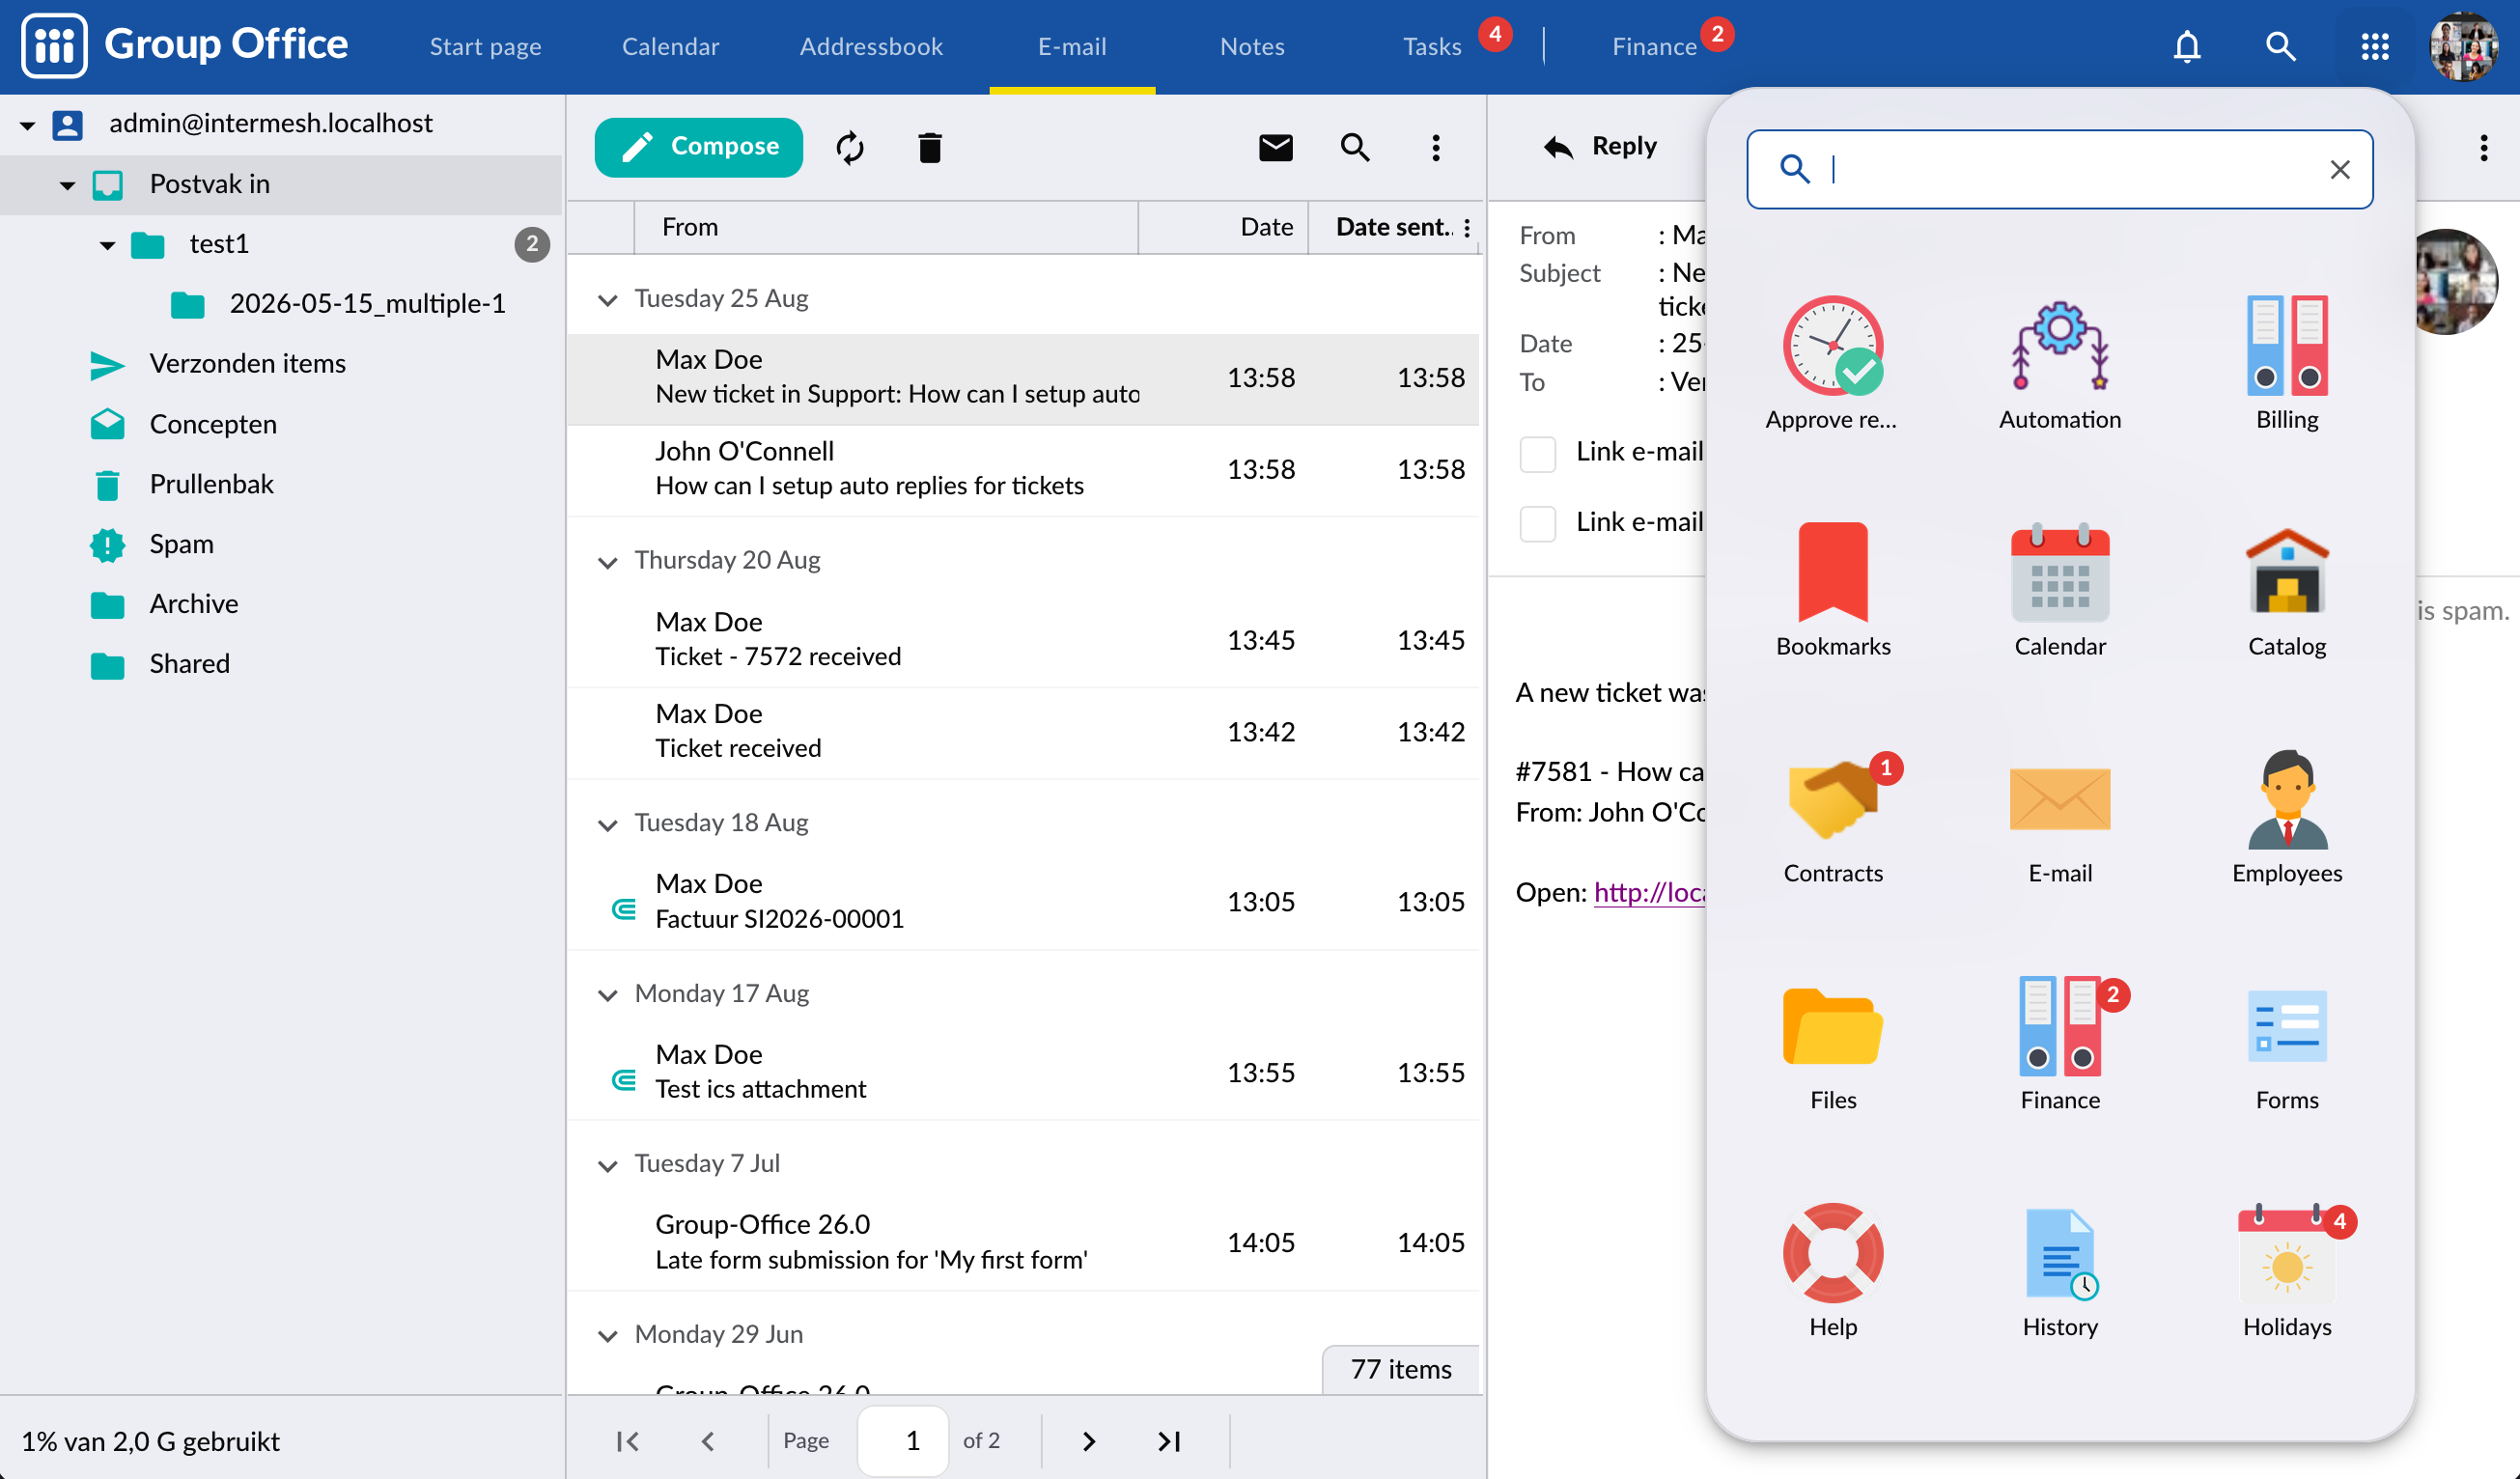Collapse the Postvak in folder
This screenshot has width=2520, height=1479.
67,185
